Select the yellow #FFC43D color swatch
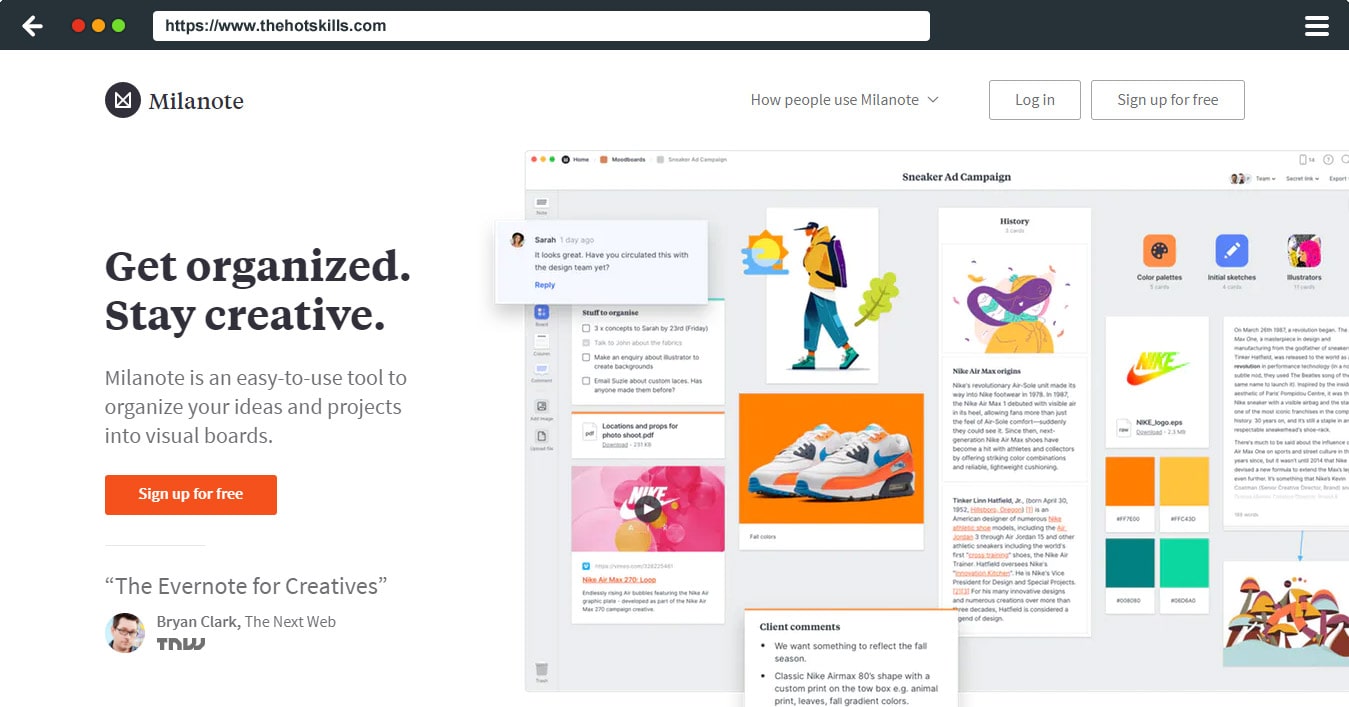Screen dimensions: 1349x707 1185,481
